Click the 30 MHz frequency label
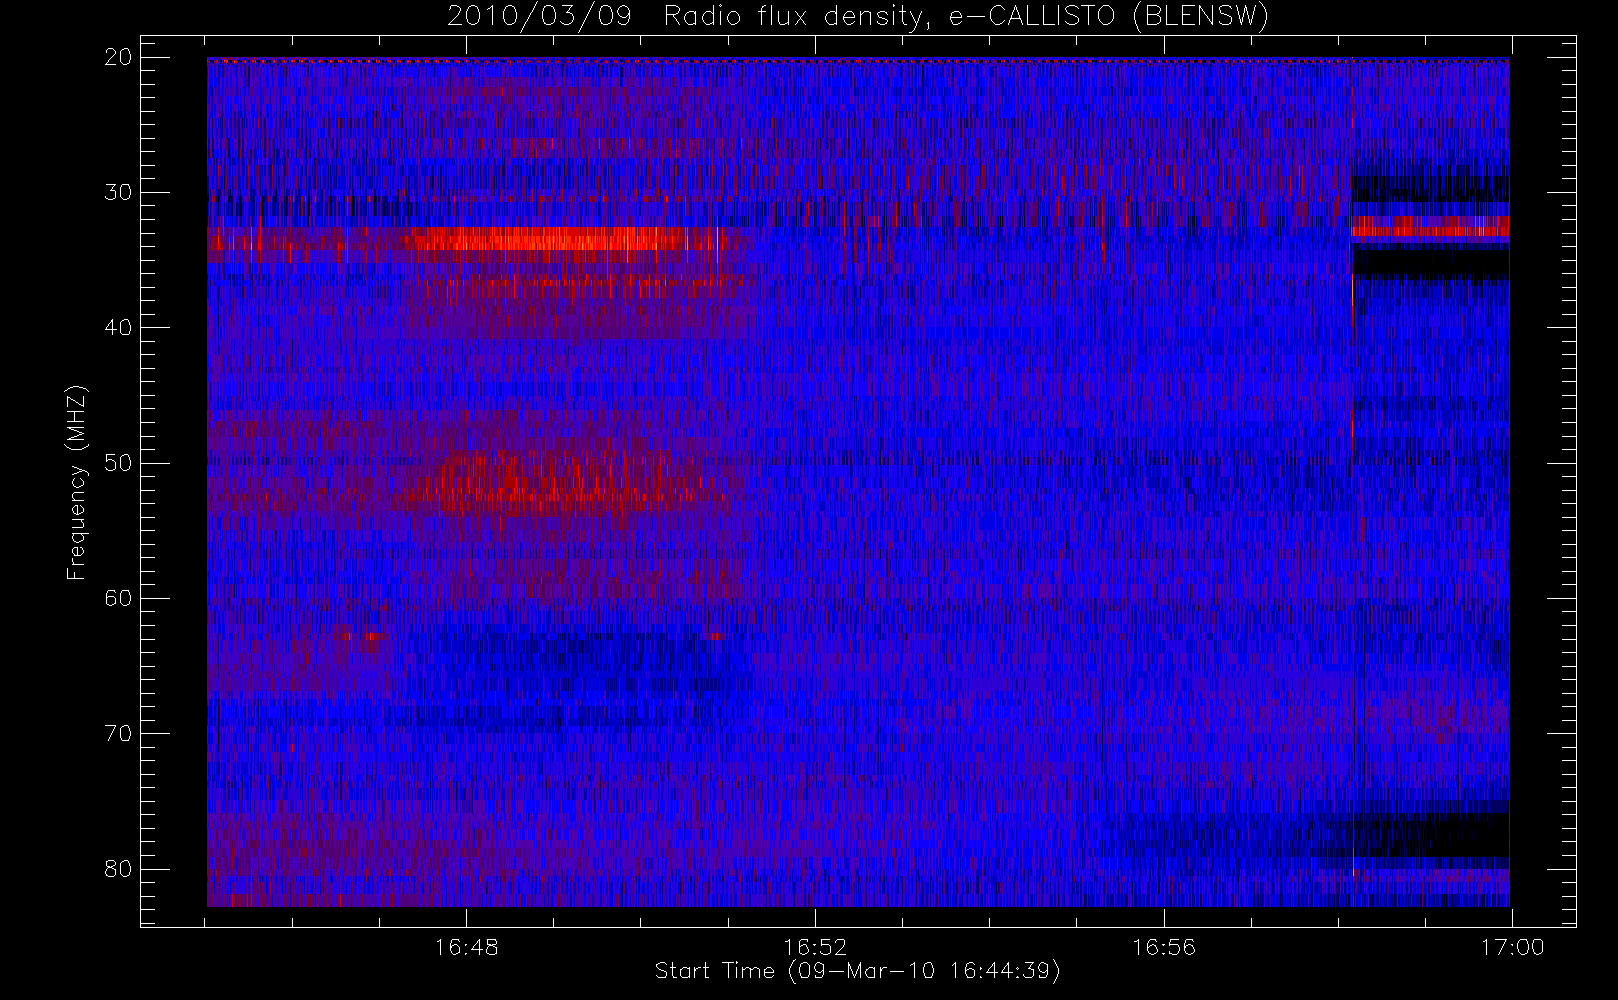This screenshot has height=1000, width=1618. click(118, 192)
